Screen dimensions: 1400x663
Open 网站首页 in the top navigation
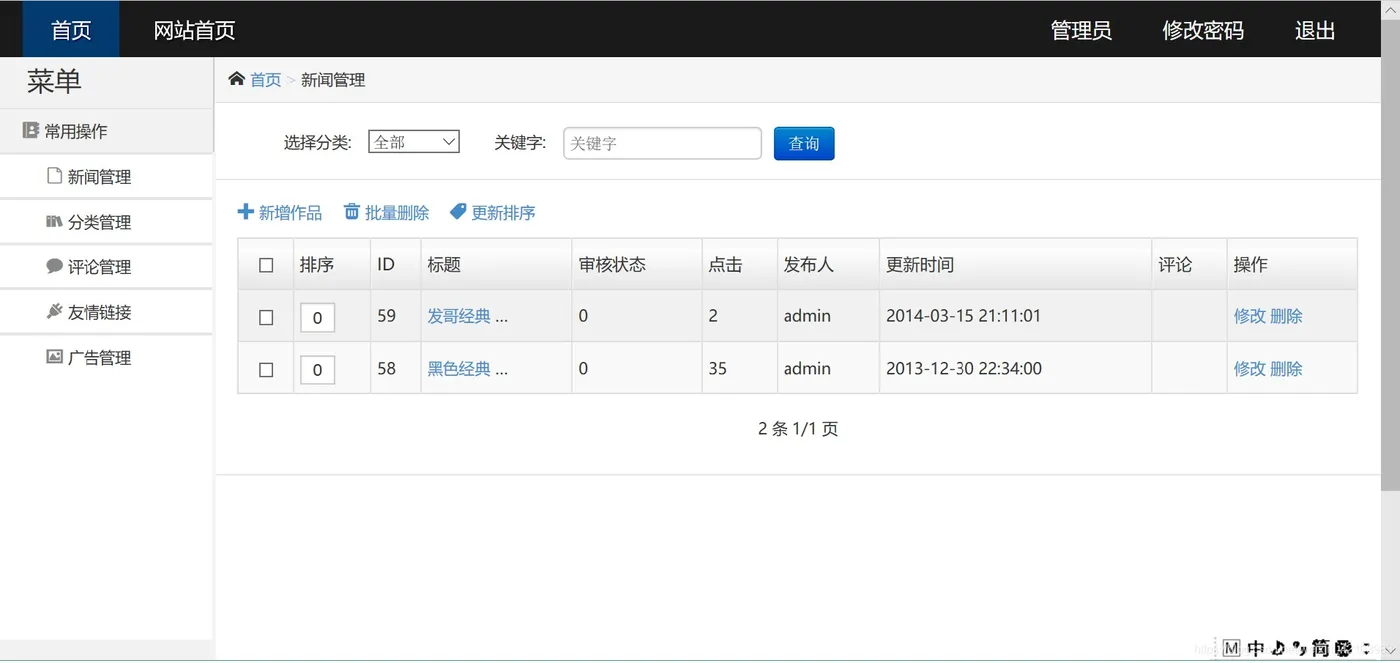click(194, 30)
